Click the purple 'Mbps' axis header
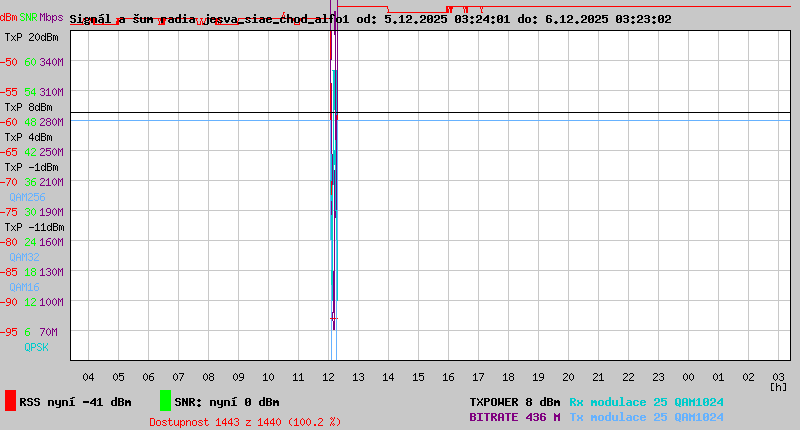Image resolution: width=800 pixels, height=430 pixels. pyautogui.click(x=51, y=18)
